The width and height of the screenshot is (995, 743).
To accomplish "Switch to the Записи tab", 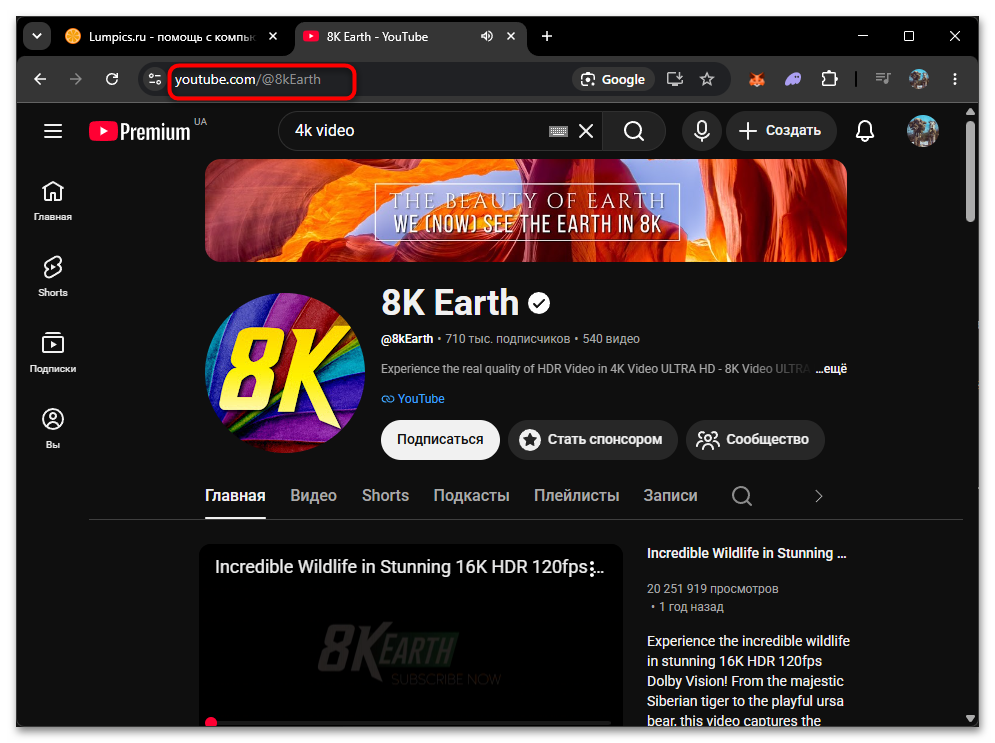I will 671,496.
